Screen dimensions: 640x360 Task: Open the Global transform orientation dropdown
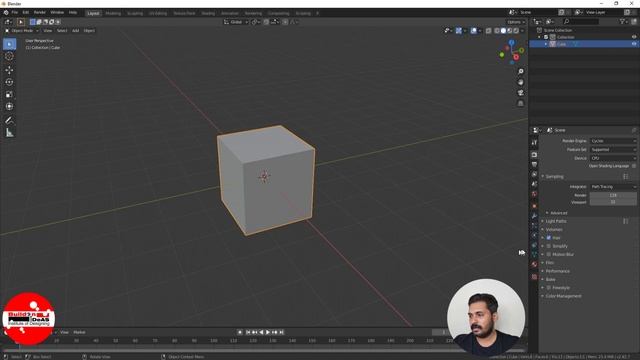tap(236, 22)
